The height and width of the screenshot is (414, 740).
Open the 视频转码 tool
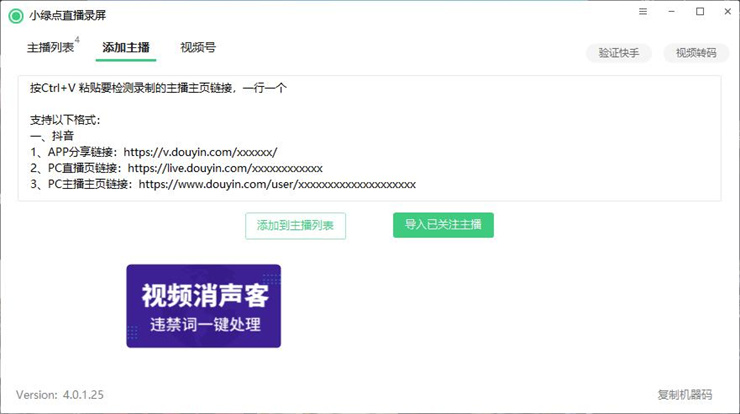click(x=696, y=53)
